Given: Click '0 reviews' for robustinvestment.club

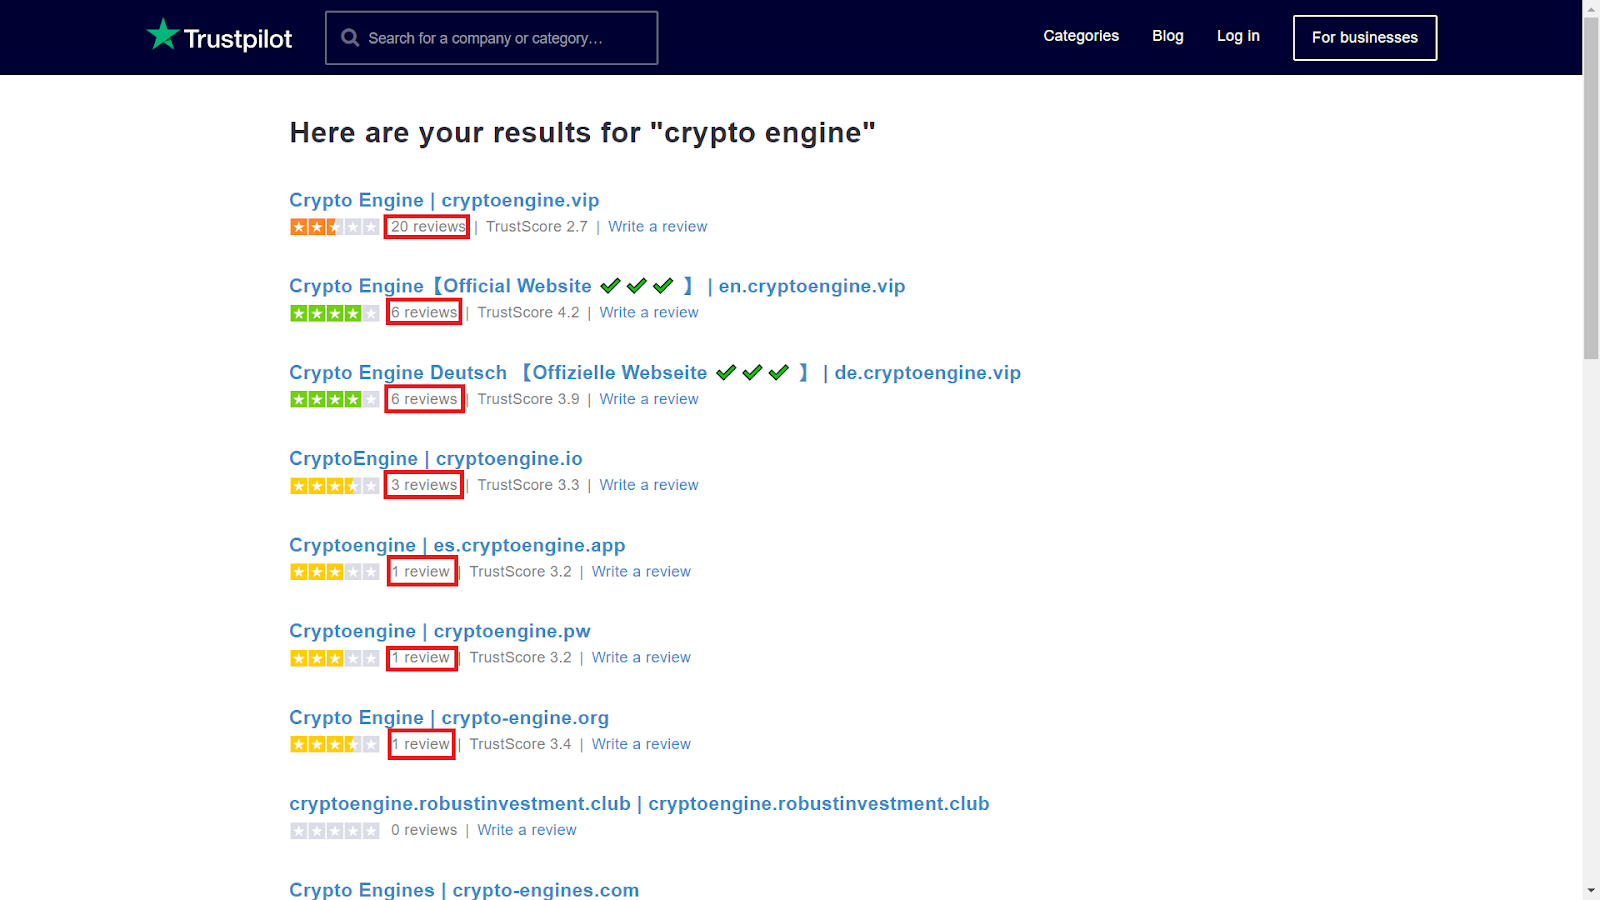Looking at the screenshot, I should pos(424,830).
